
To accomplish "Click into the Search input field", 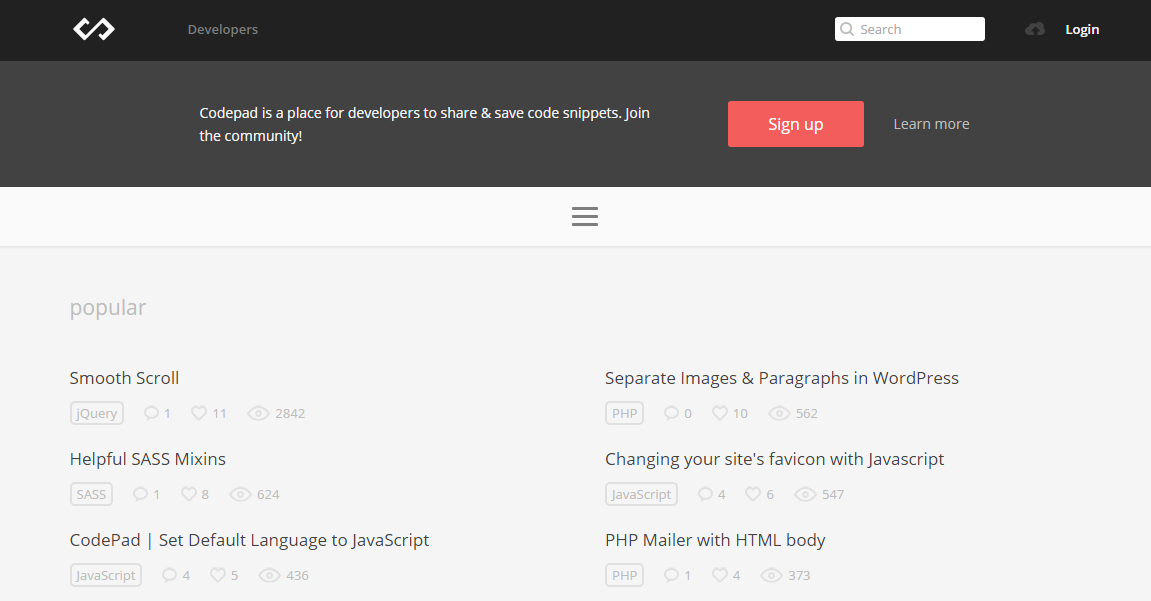I will point(909,29).
